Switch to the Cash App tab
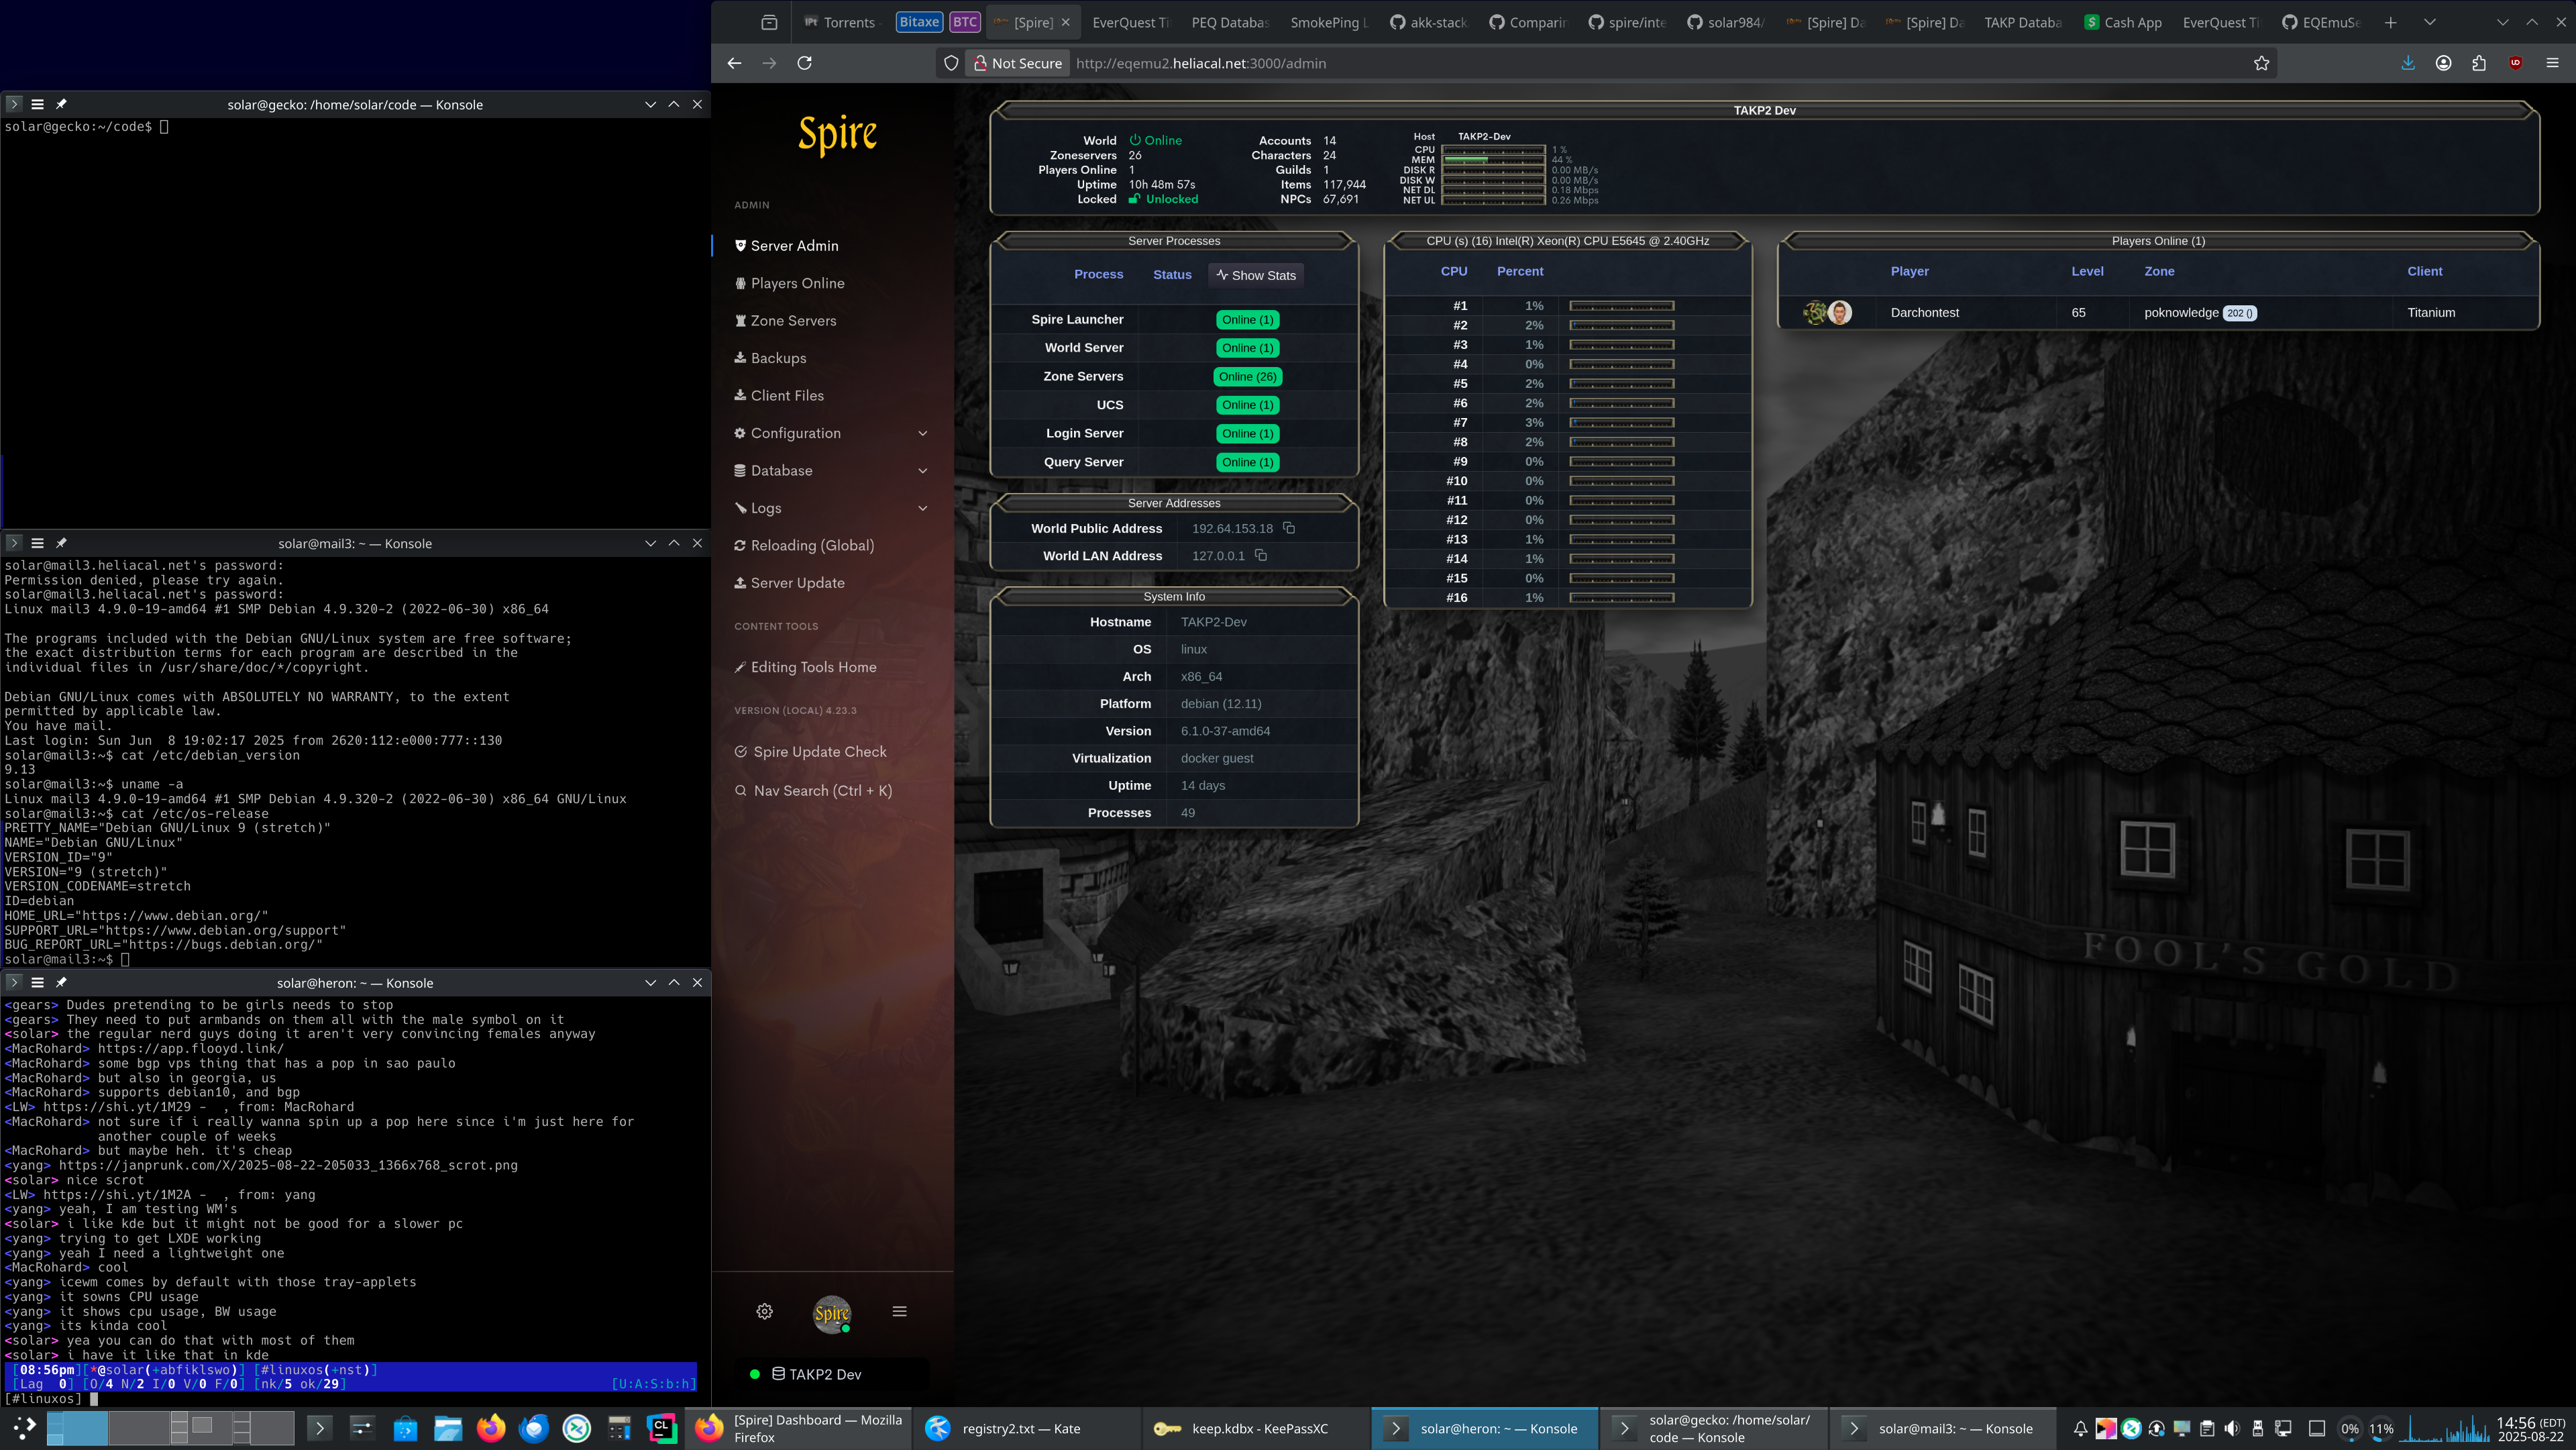 pyautogui.click(x=2122, y=22)
